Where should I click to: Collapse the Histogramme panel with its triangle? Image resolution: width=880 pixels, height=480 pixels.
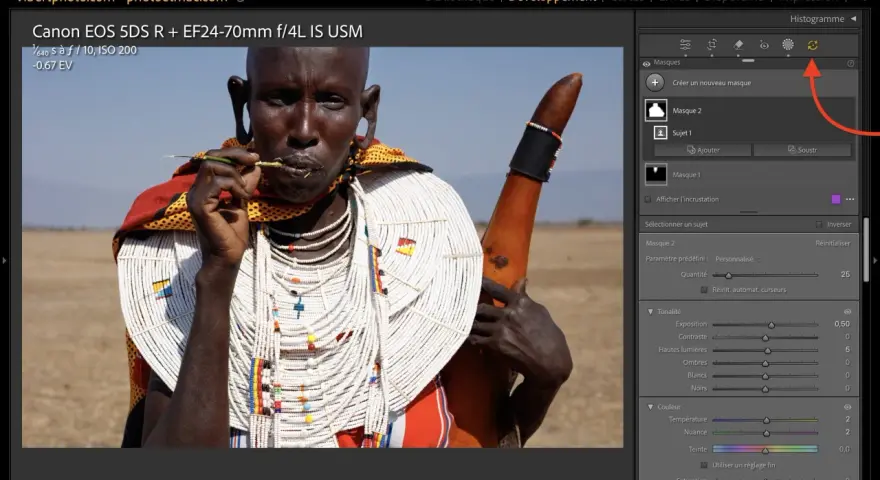[853, 19]
